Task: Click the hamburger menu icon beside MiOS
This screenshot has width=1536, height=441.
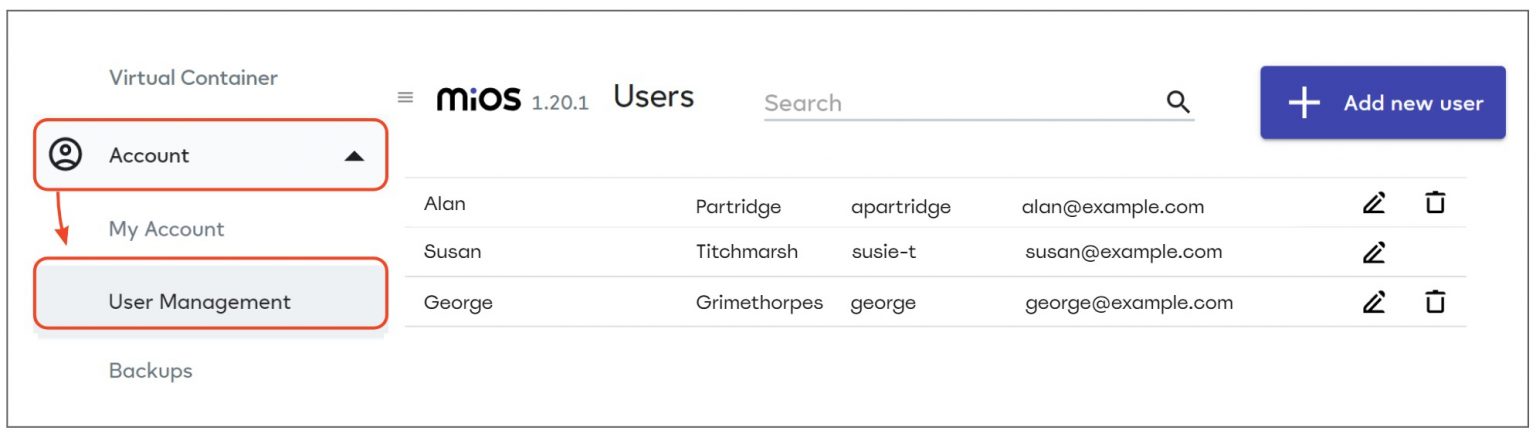Action: pos(405,98)
